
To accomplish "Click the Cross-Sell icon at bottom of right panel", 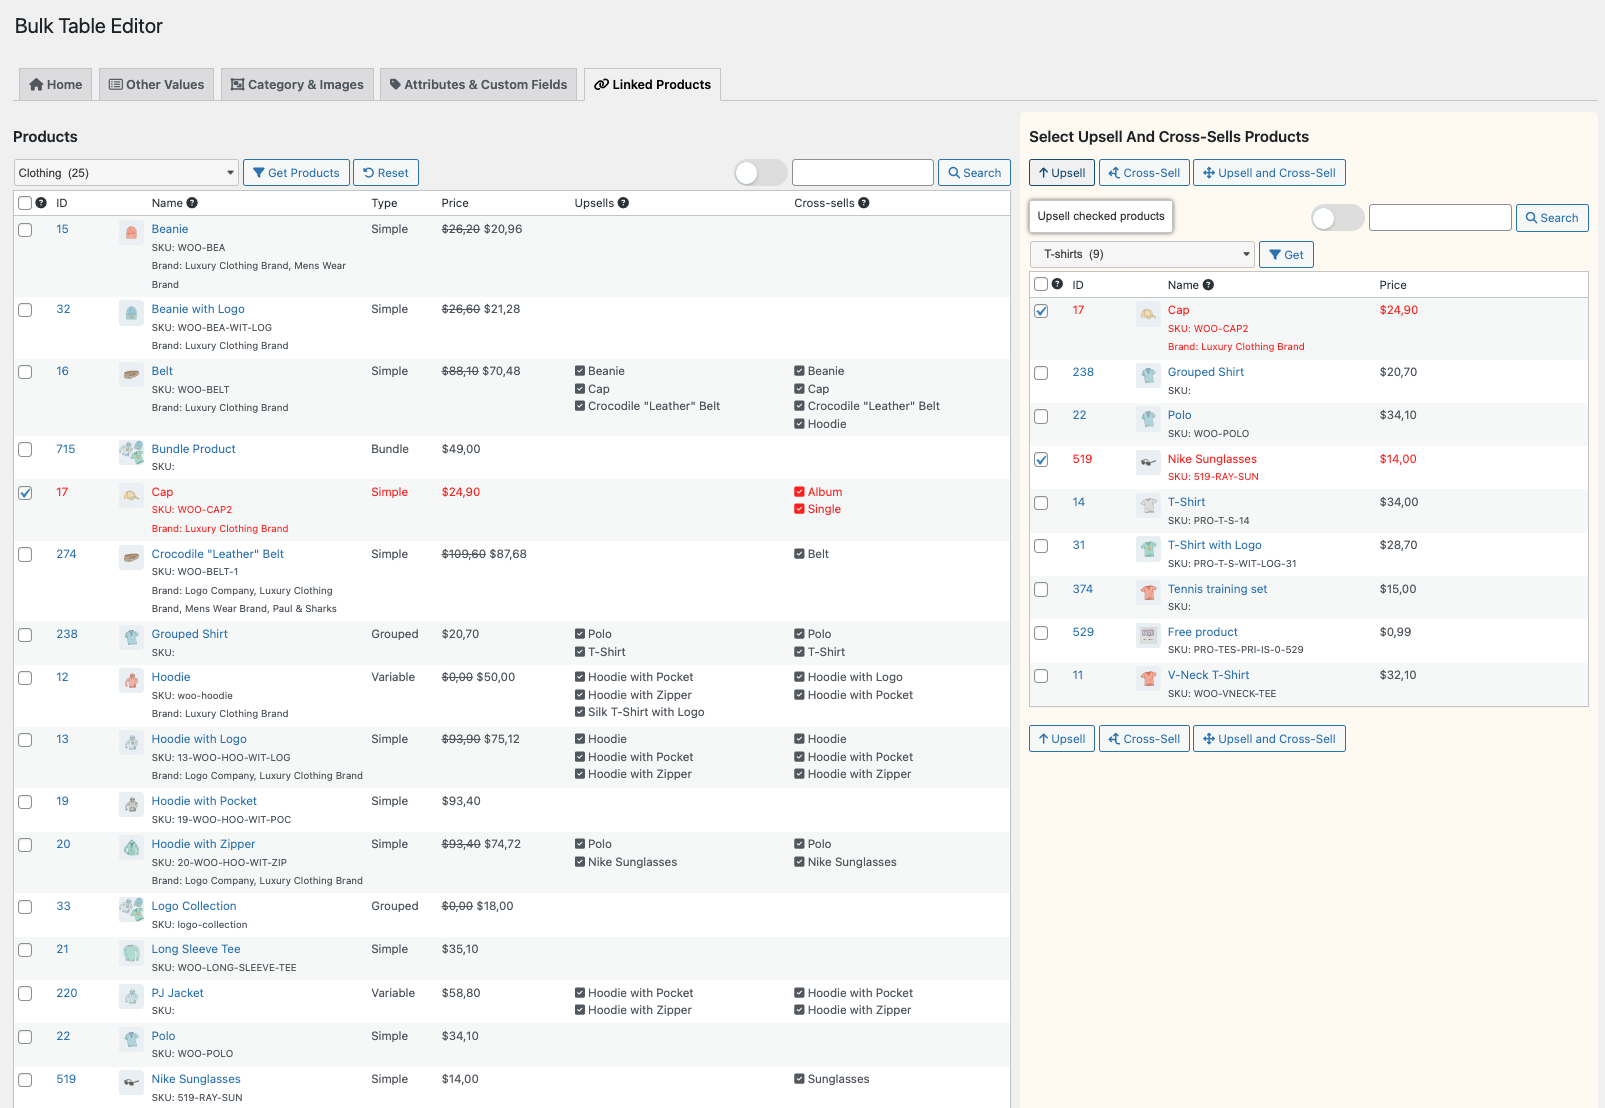I will click(1115, 738).
